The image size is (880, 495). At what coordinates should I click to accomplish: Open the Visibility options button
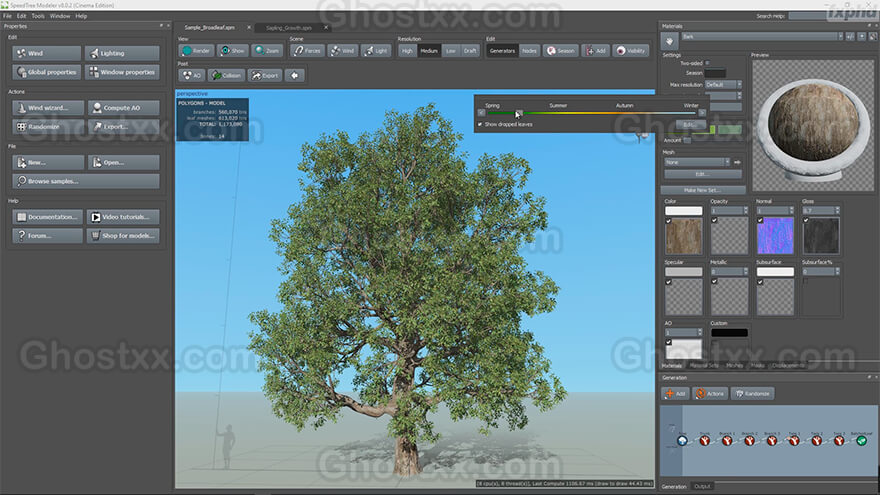(x=631, y=51)
